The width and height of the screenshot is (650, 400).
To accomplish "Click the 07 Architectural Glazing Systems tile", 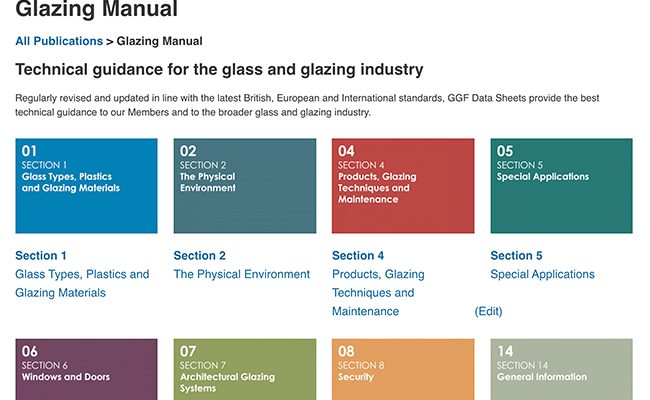I will 245,369.
